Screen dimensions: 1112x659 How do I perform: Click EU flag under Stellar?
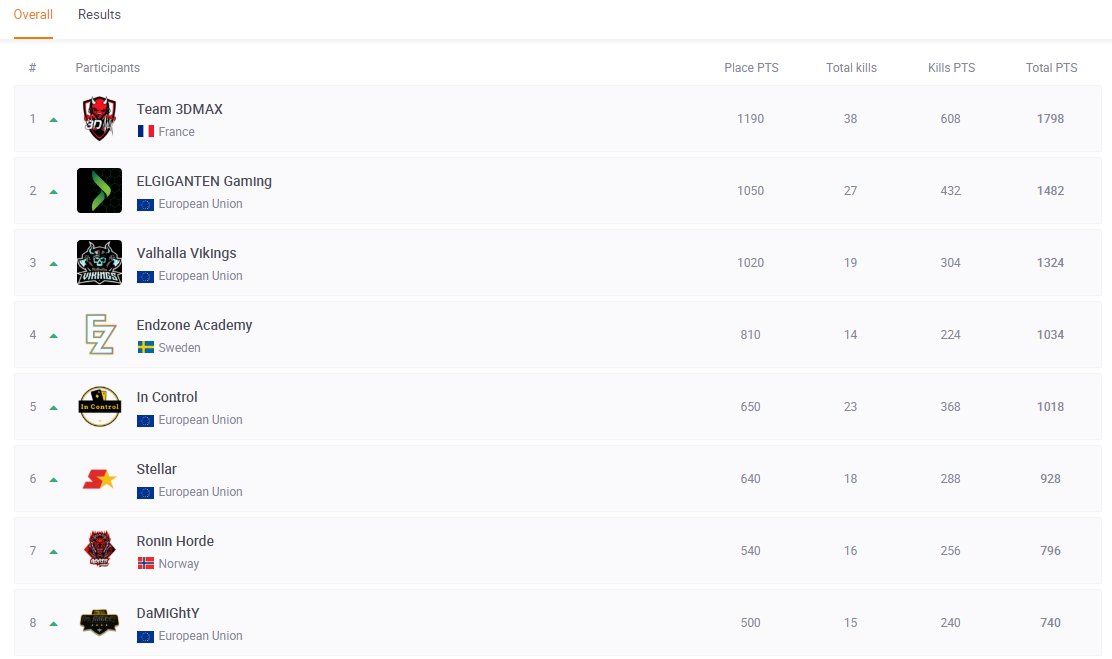click(145, 492)
